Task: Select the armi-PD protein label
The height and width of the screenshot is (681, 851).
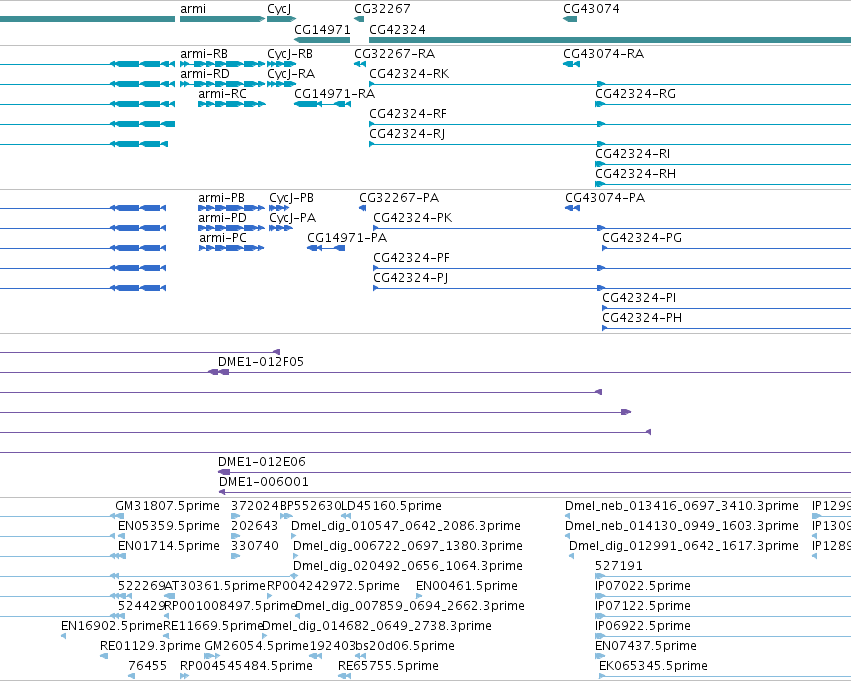Action: (x=223, y=218)
